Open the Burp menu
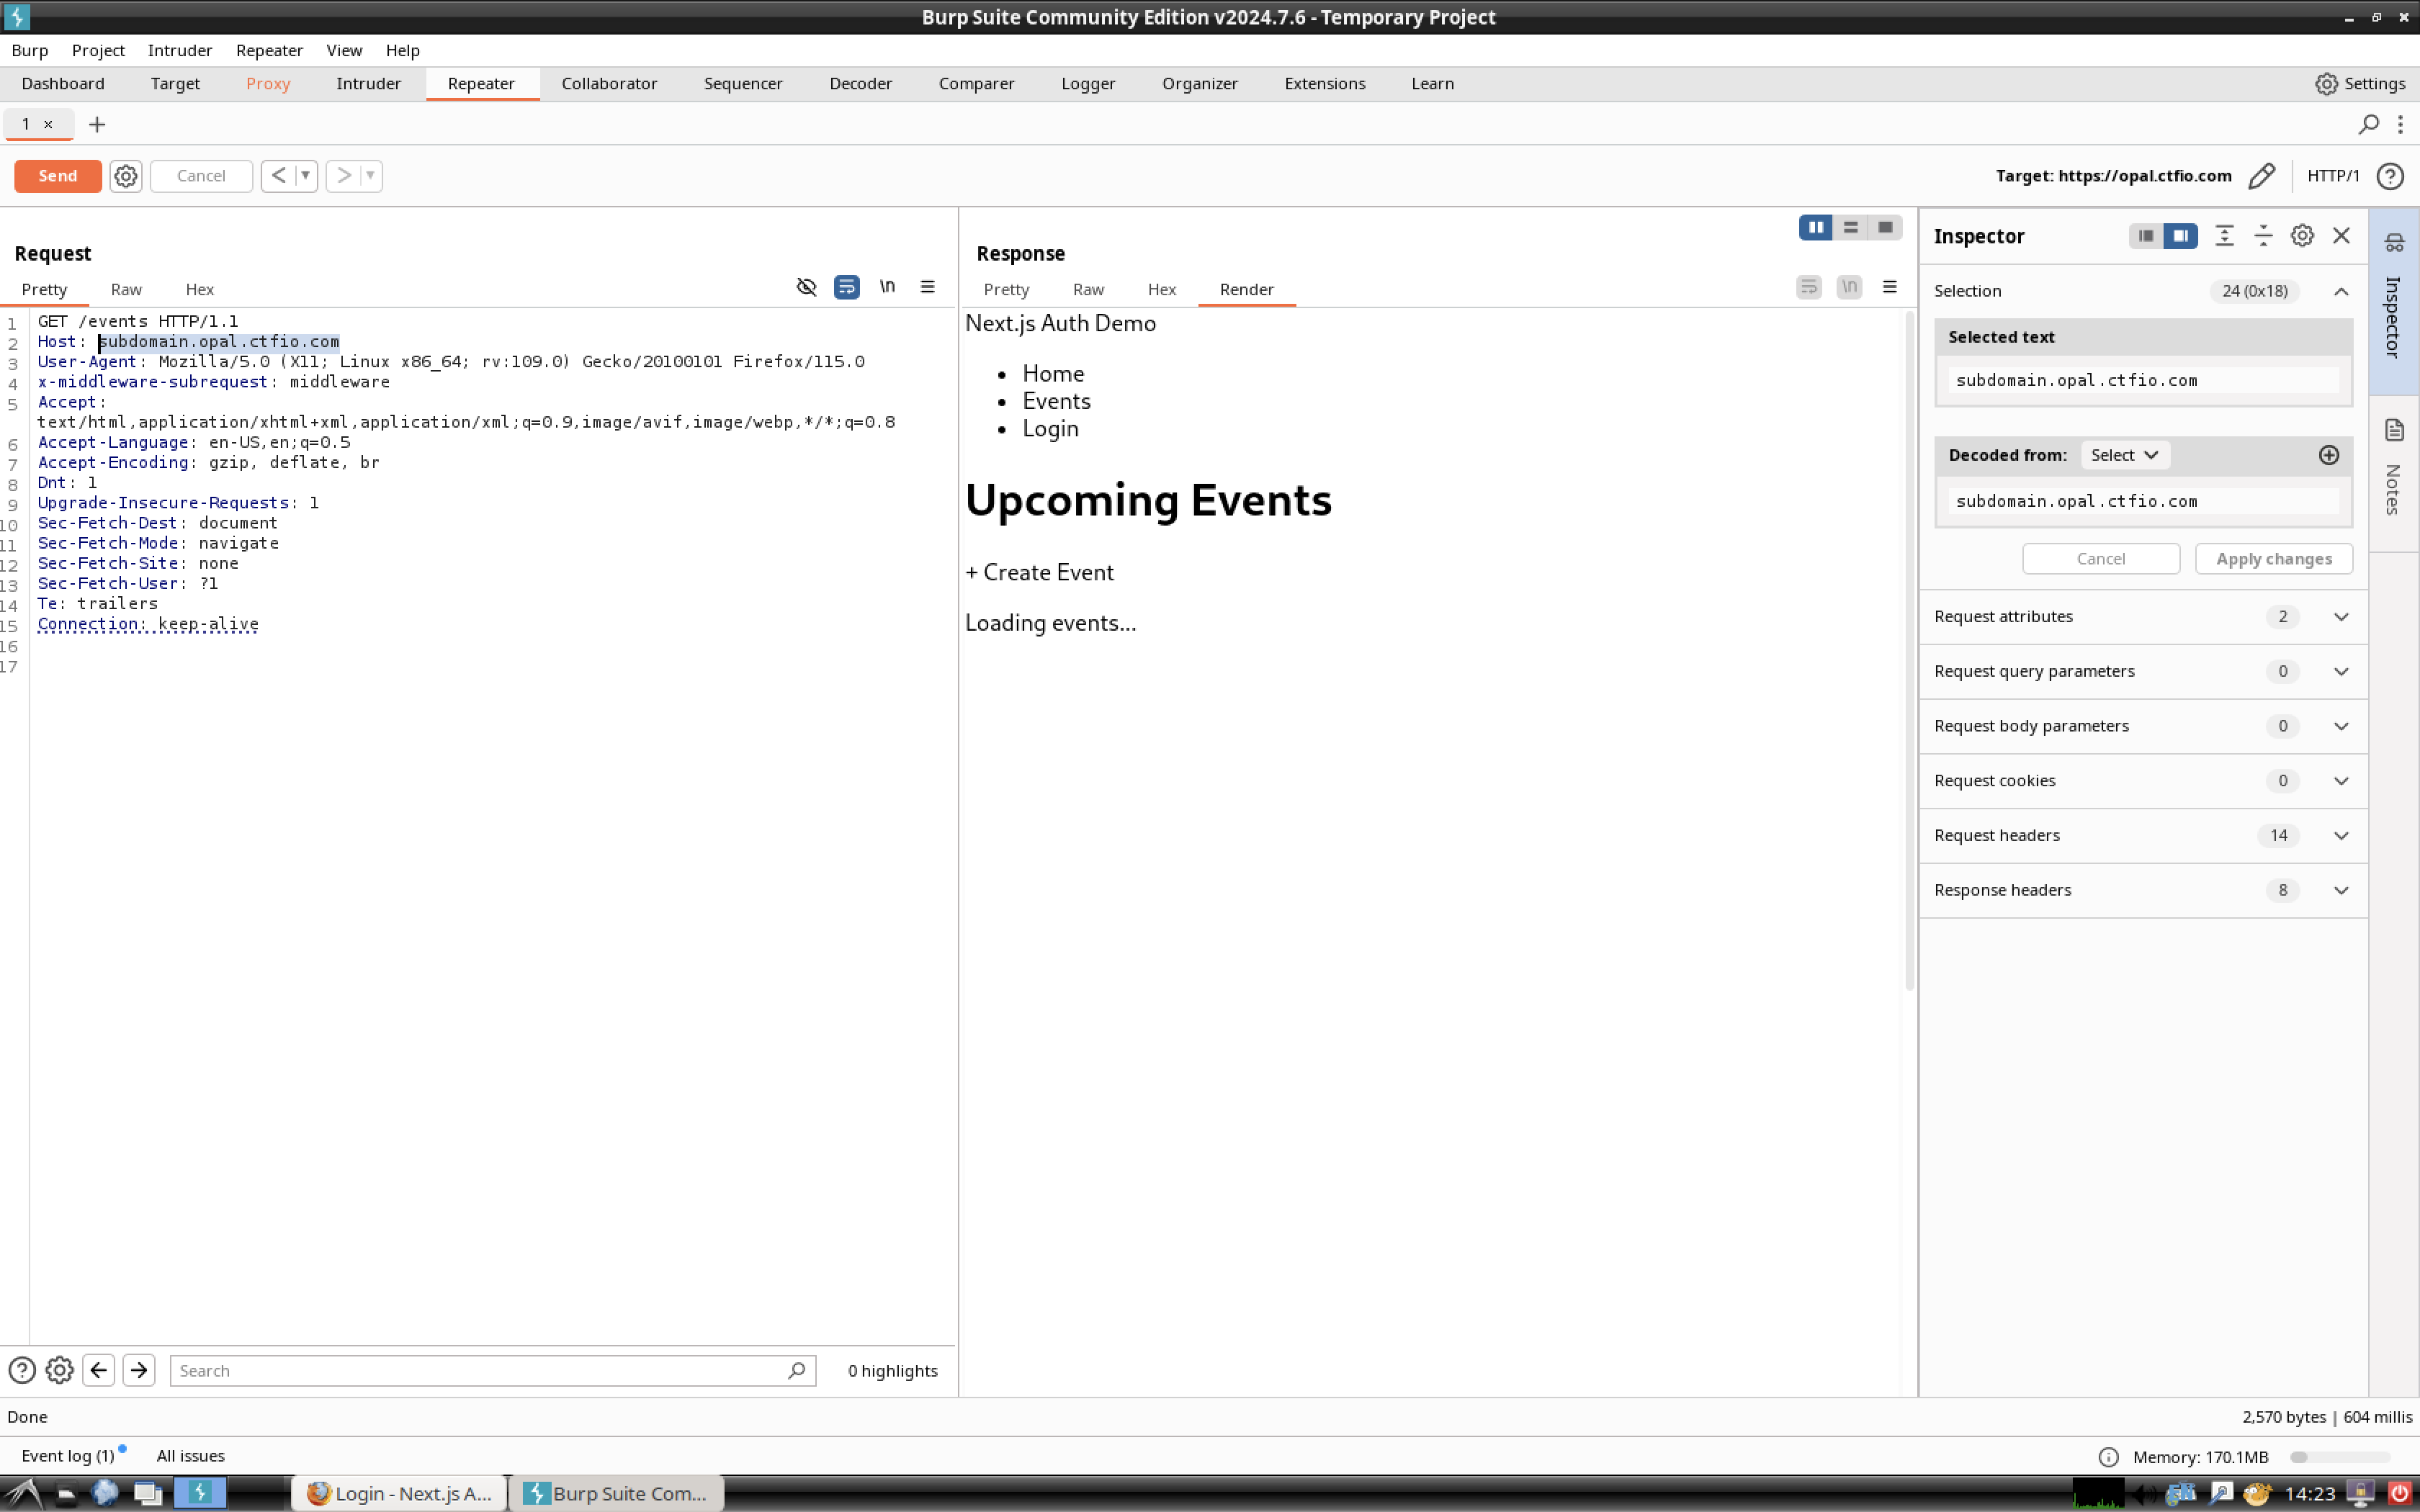This screenshot has height=1512, width=2420. pos(30,50)
